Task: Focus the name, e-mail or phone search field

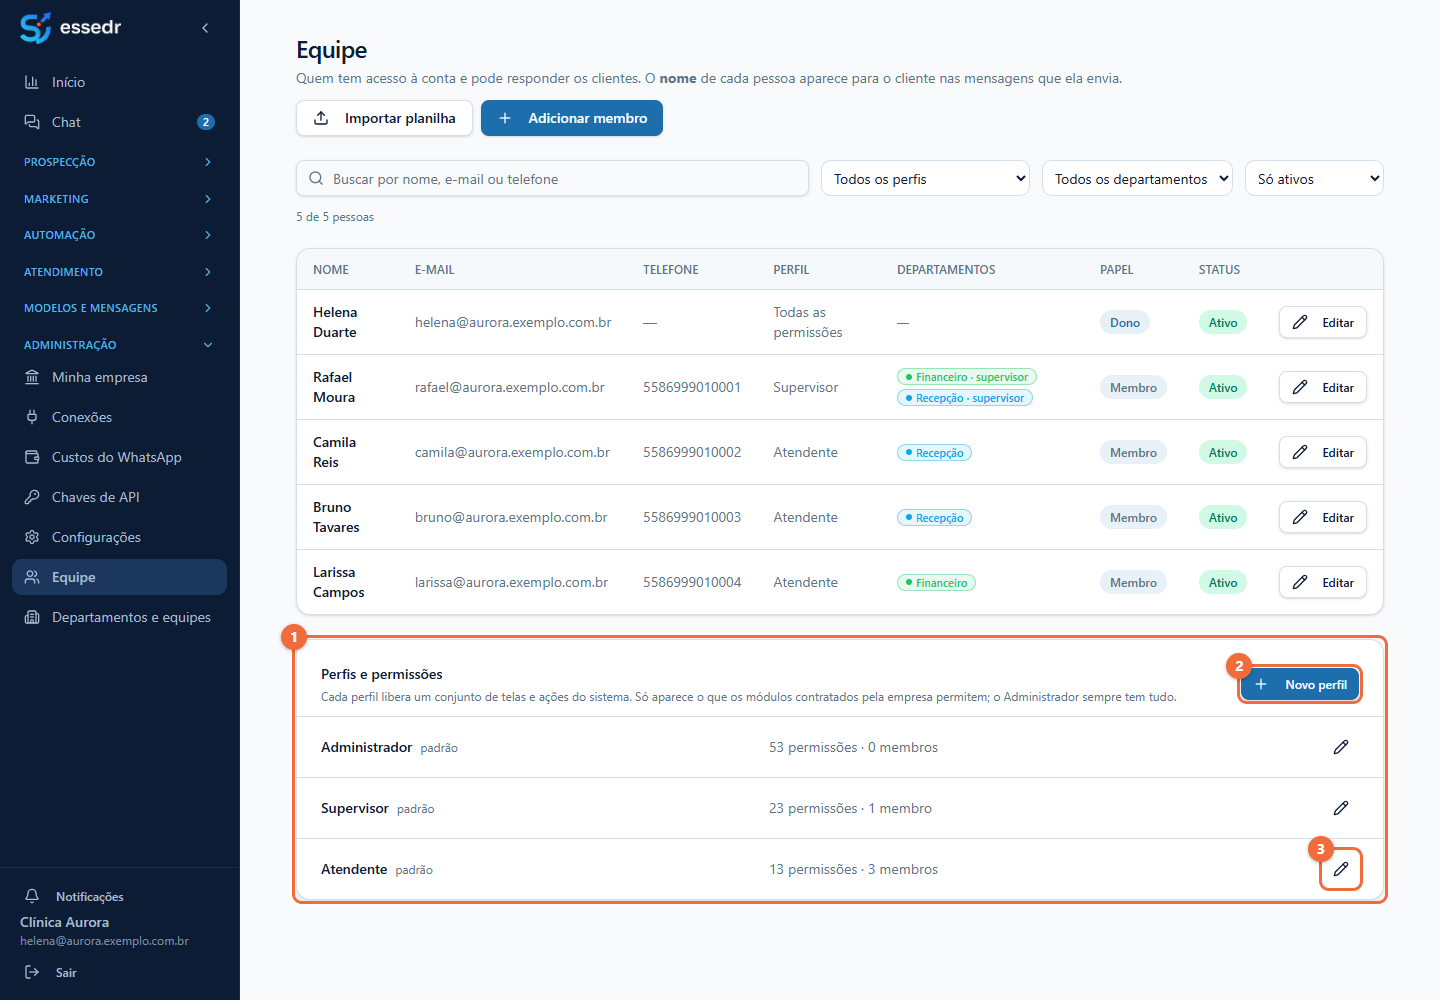Action: pyautogui.click(x=552, y=179)
